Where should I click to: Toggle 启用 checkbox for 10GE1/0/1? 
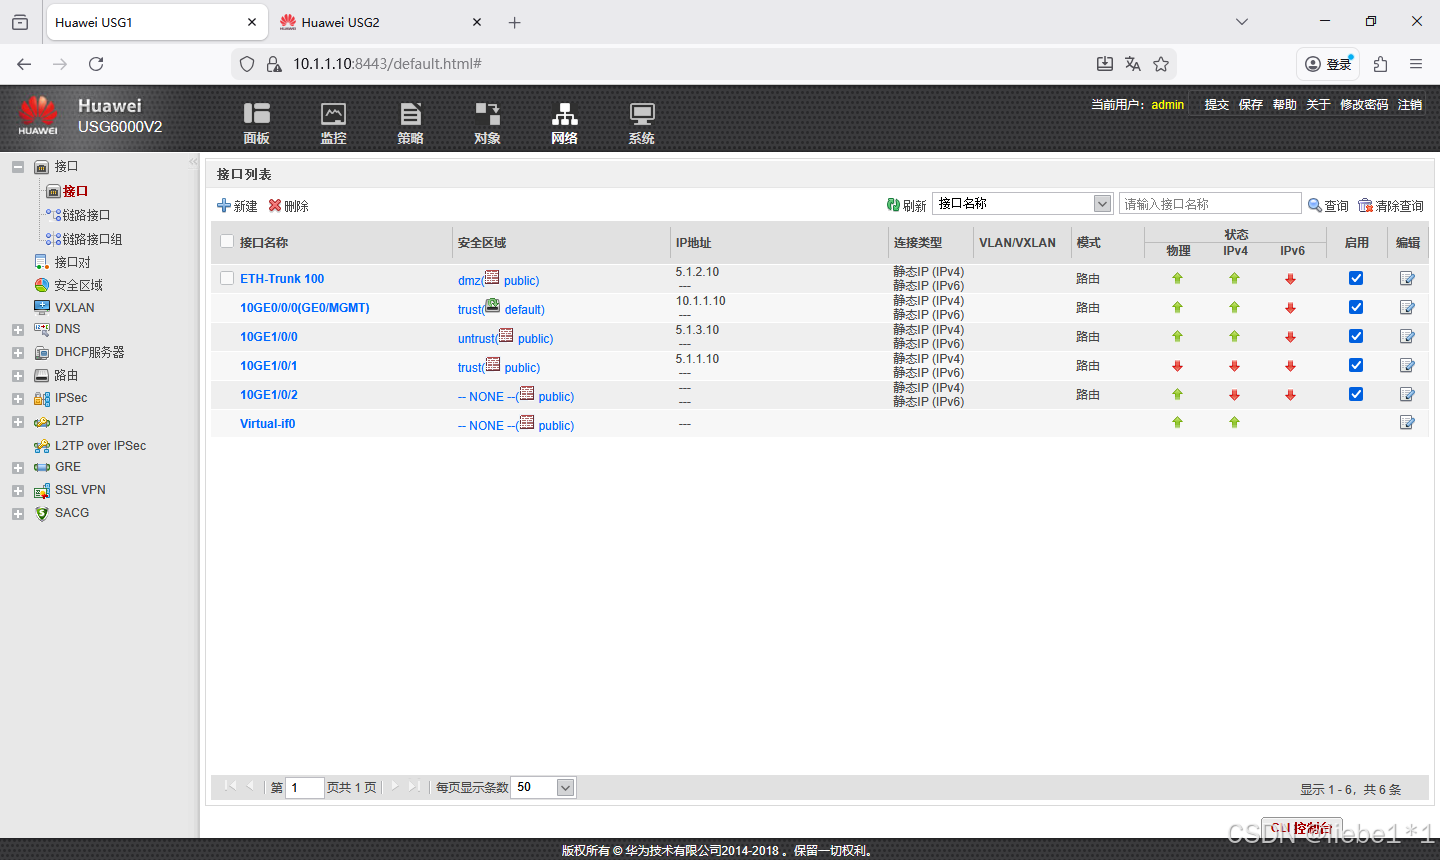click(1356, 365)
